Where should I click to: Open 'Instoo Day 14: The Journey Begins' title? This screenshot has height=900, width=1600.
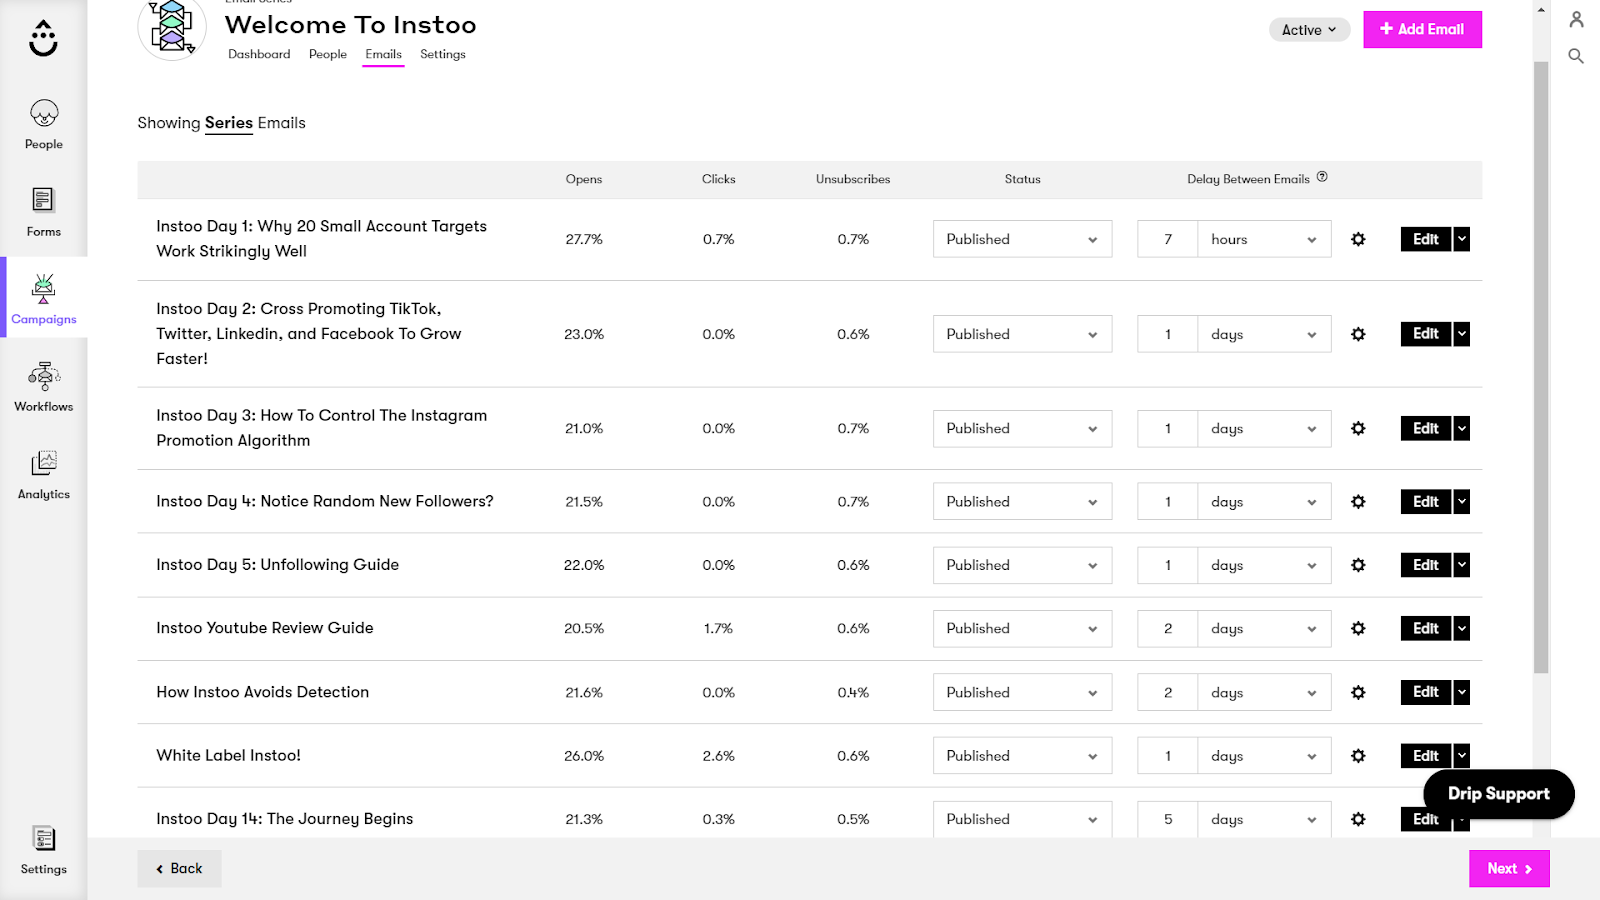coord(284,819)
